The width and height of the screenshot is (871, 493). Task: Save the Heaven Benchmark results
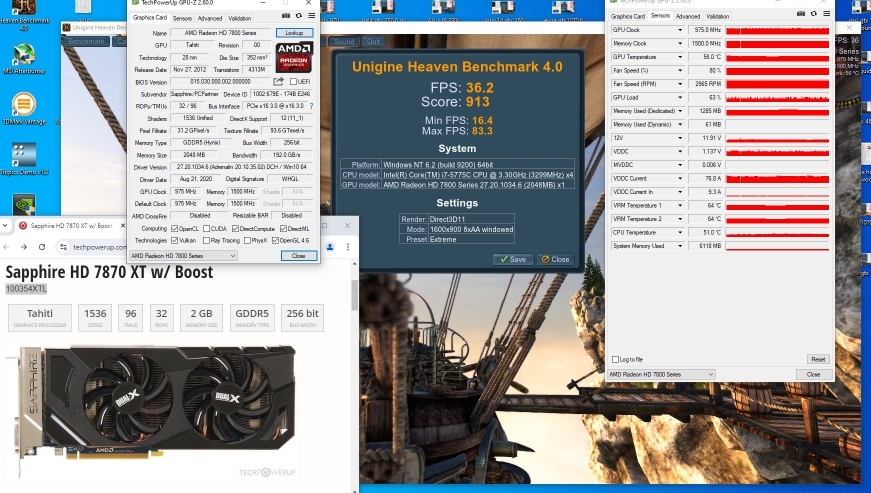513,259
